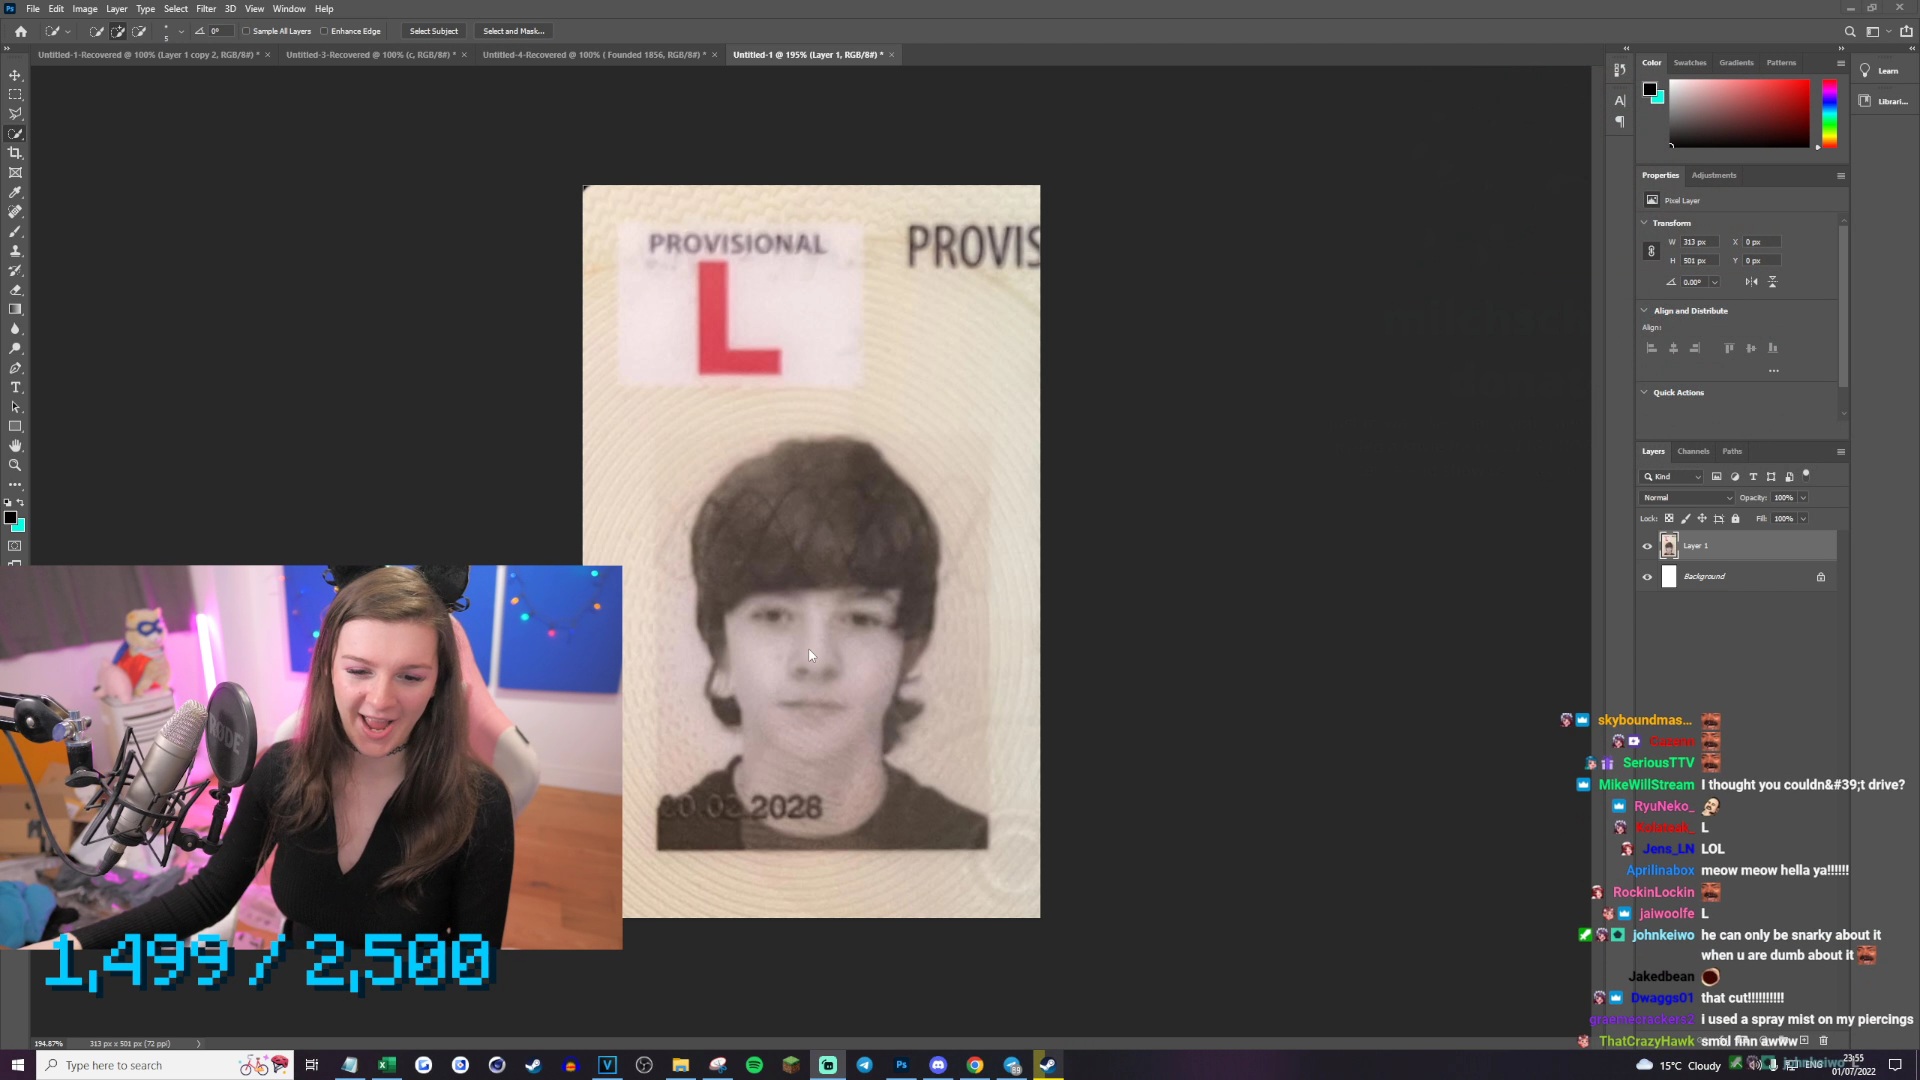The image size is (1920, 1080).
Task: Select the Horizontal Type tool
Action: tap(15, 387)
